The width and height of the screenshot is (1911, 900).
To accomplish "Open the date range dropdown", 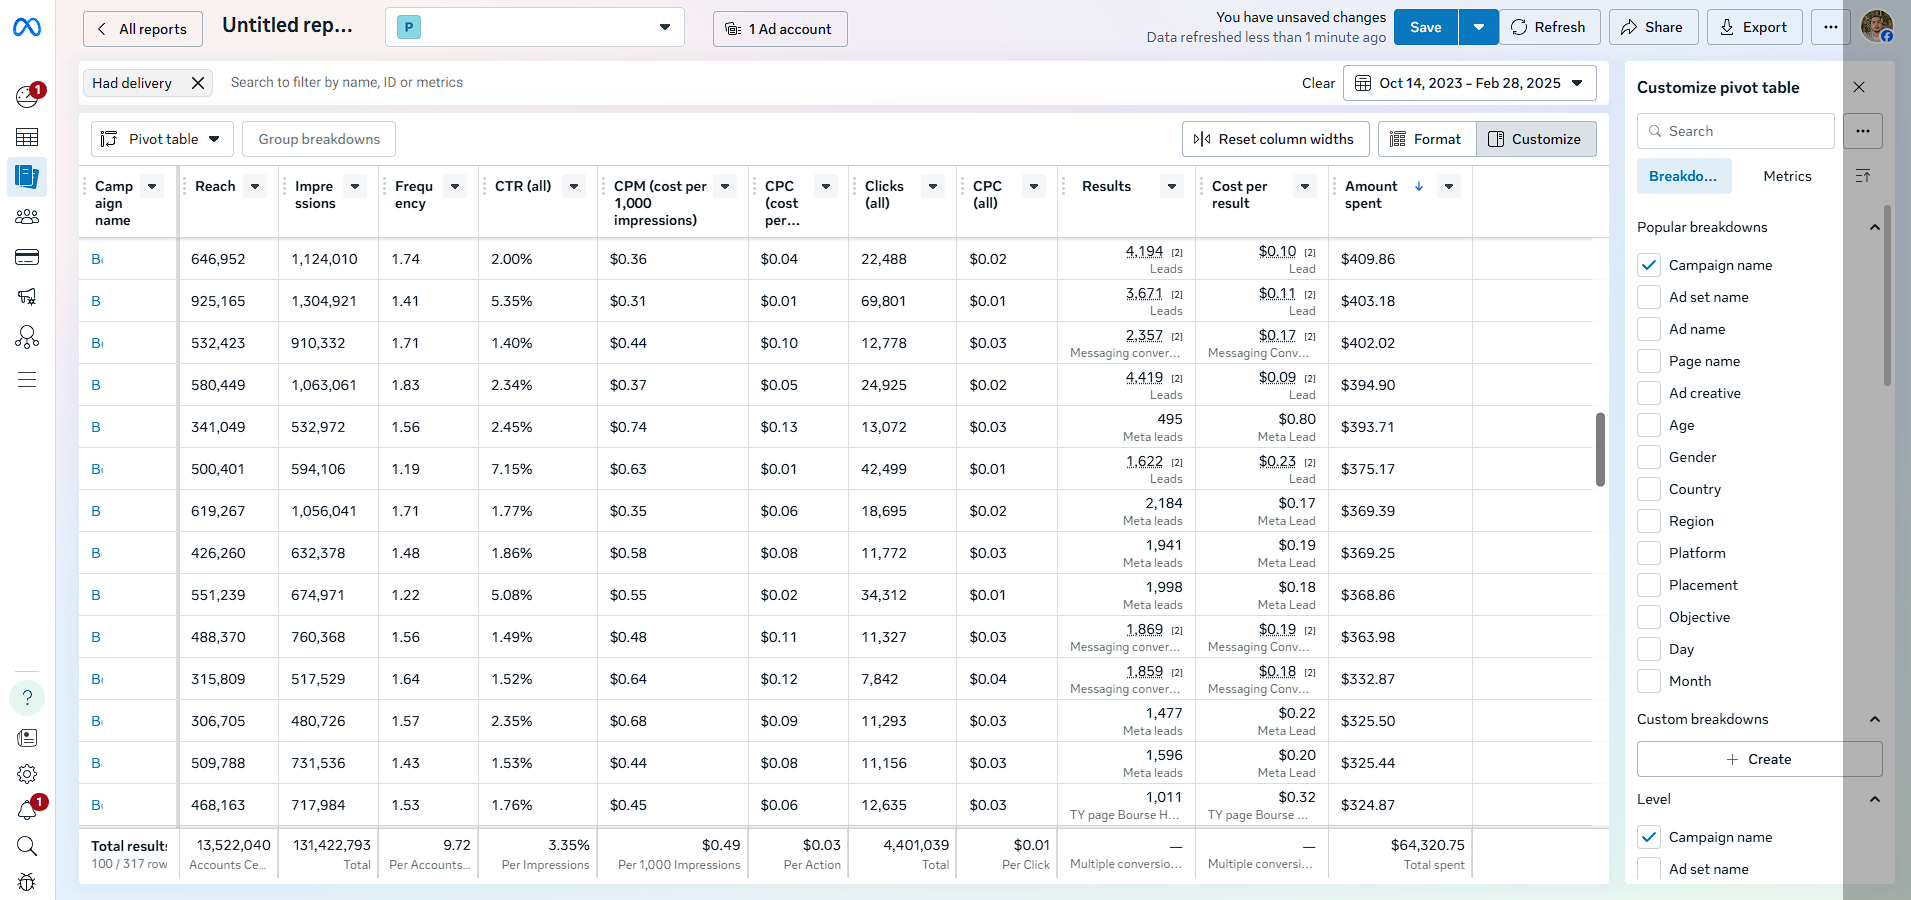I will coord(1469,83).
